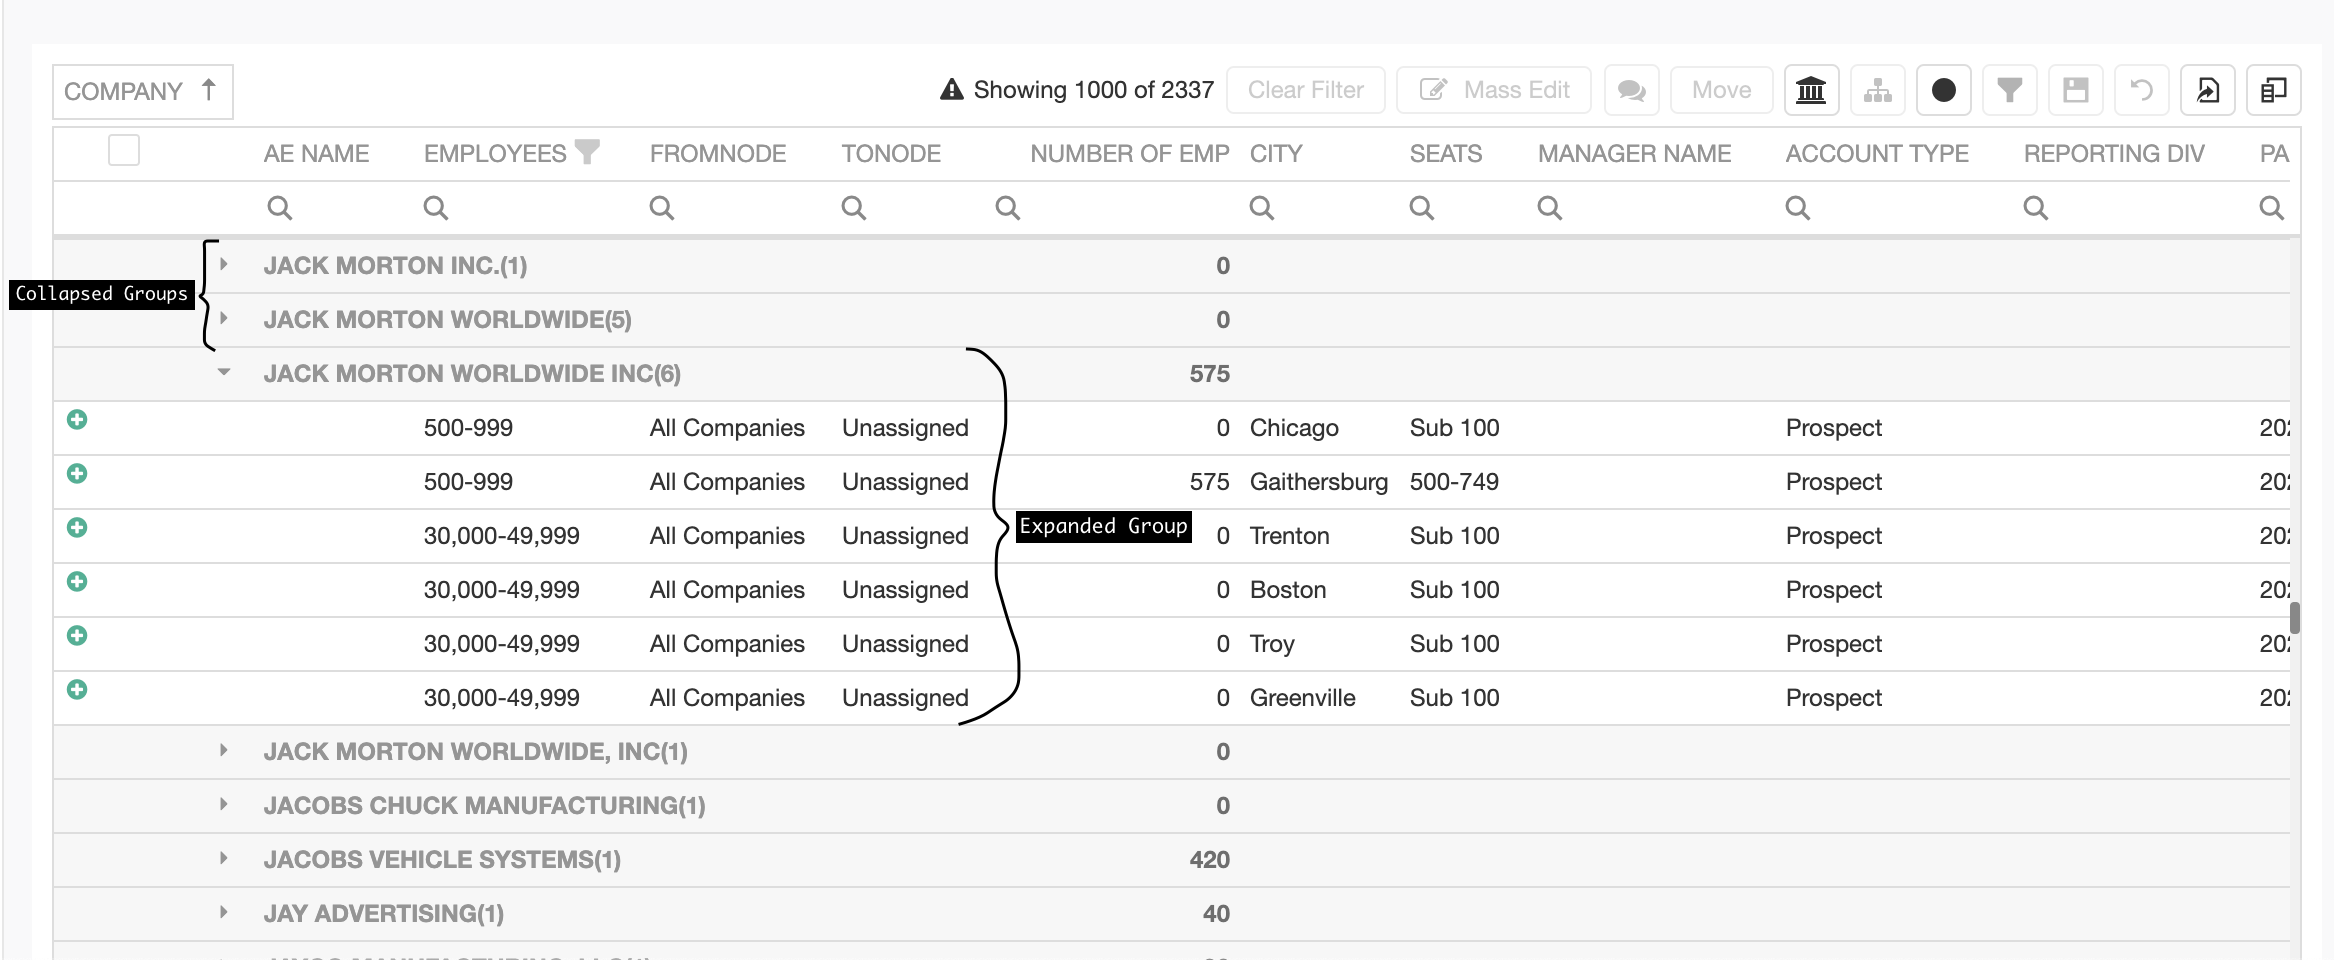Viewport: 2334px width, 960px height.
Task: Click the EMPLOYEES column filter funnel icon
Action: (588, 151)
